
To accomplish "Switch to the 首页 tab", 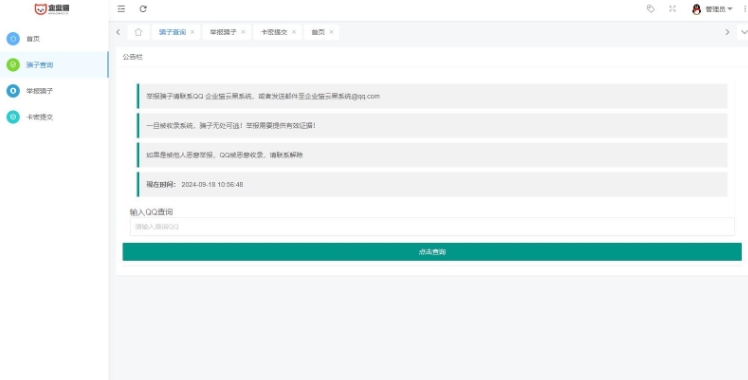I will coord(318,32).
